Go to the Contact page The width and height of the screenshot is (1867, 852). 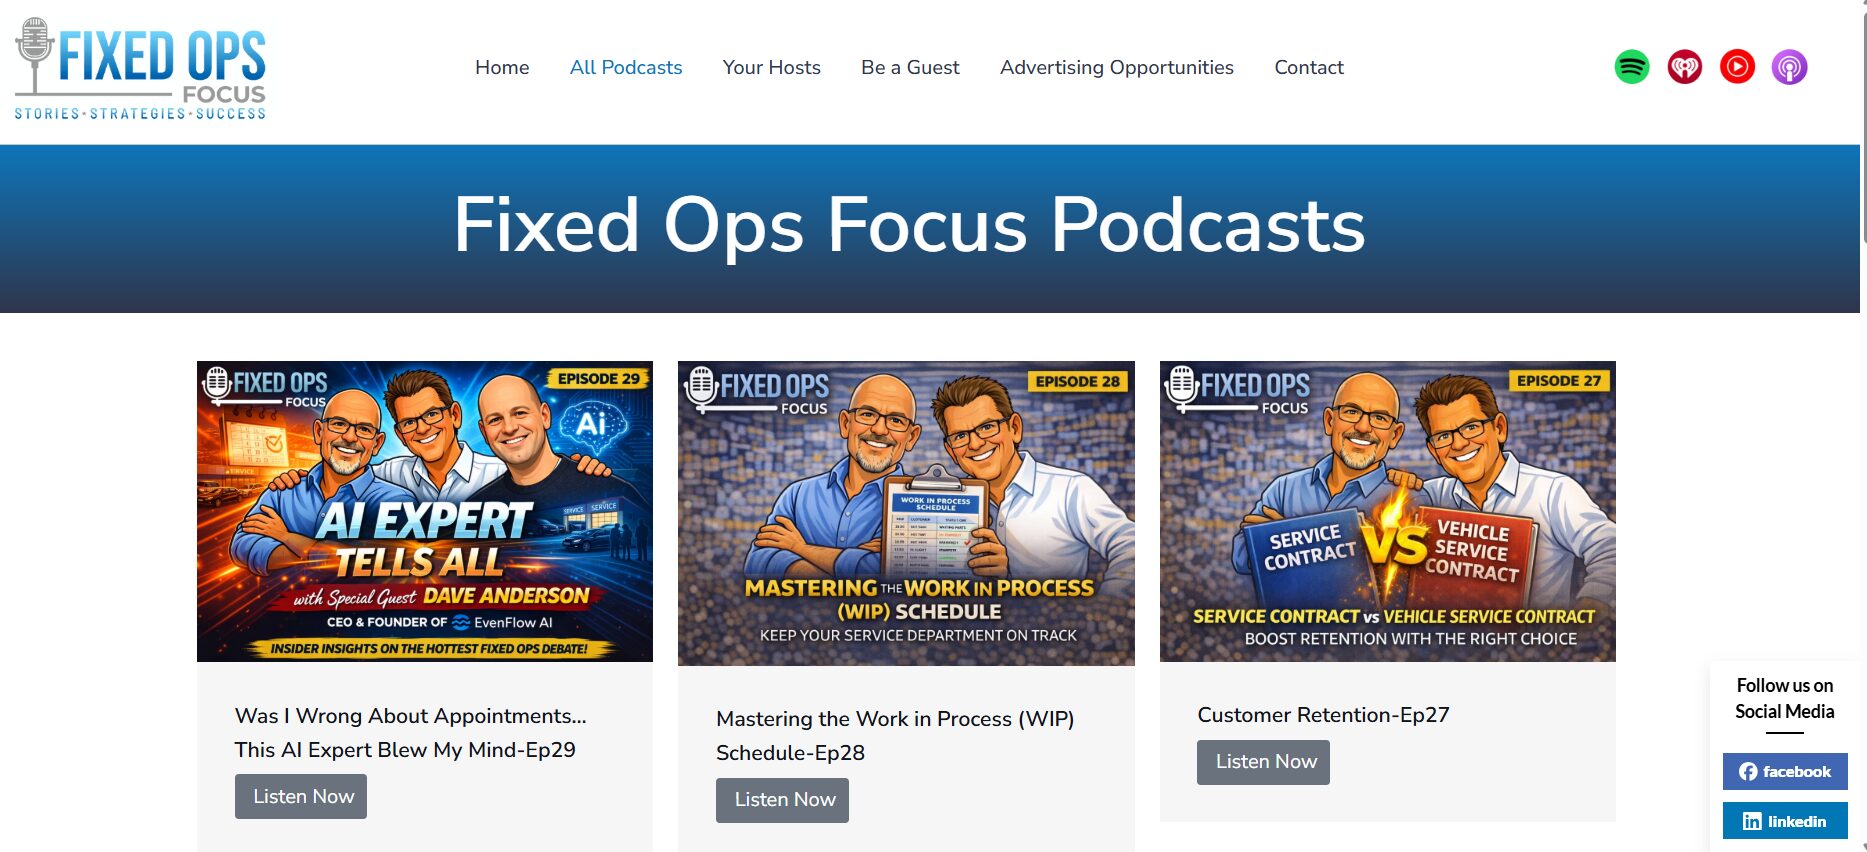(1308, 67)
